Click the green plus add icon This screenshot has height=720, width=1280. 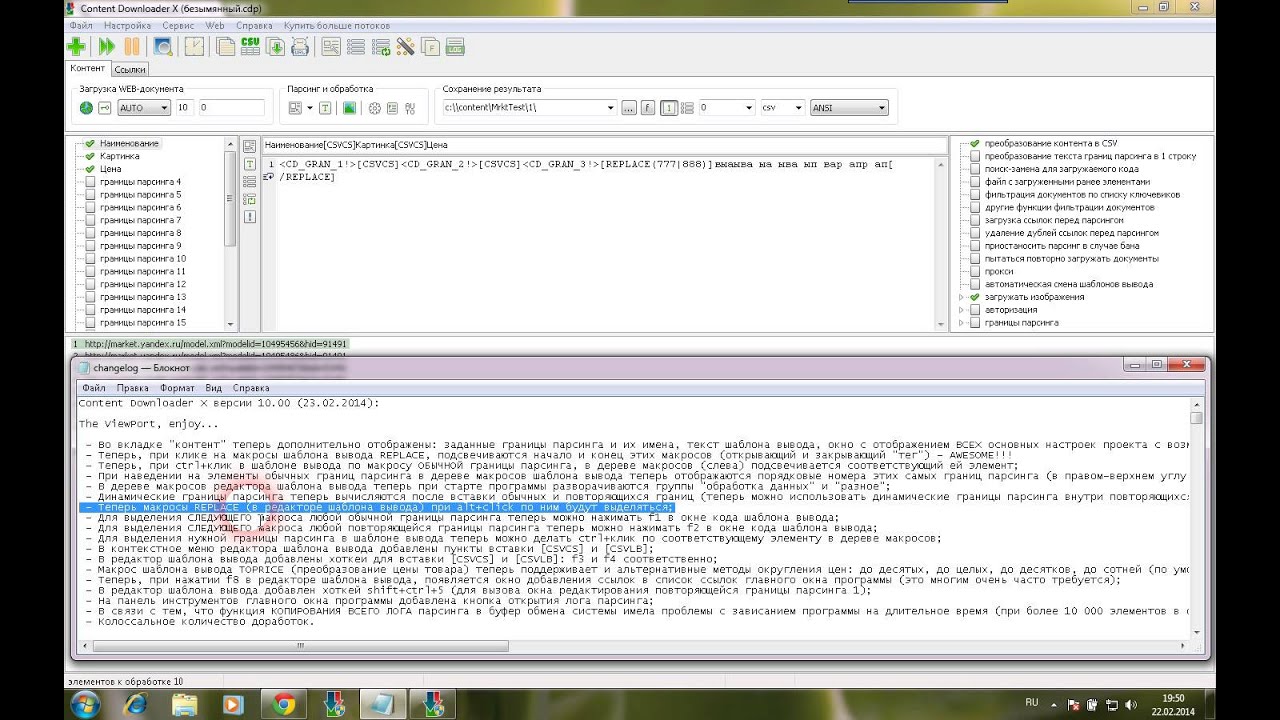76,46
